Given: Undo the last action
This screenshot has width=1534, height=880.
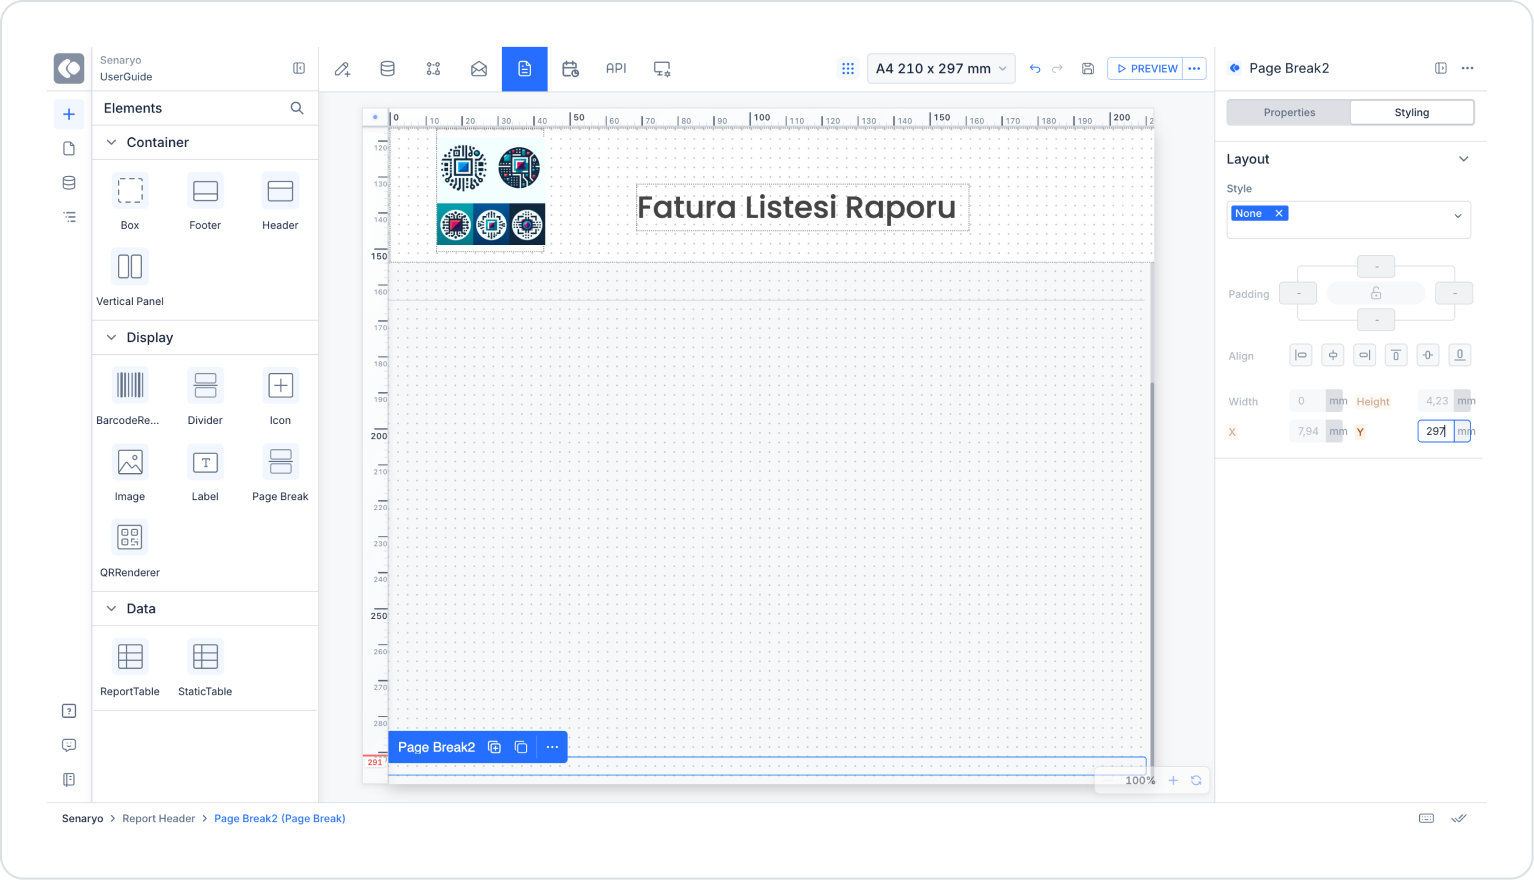Looking at the screenshot, I should (1035, 69).
